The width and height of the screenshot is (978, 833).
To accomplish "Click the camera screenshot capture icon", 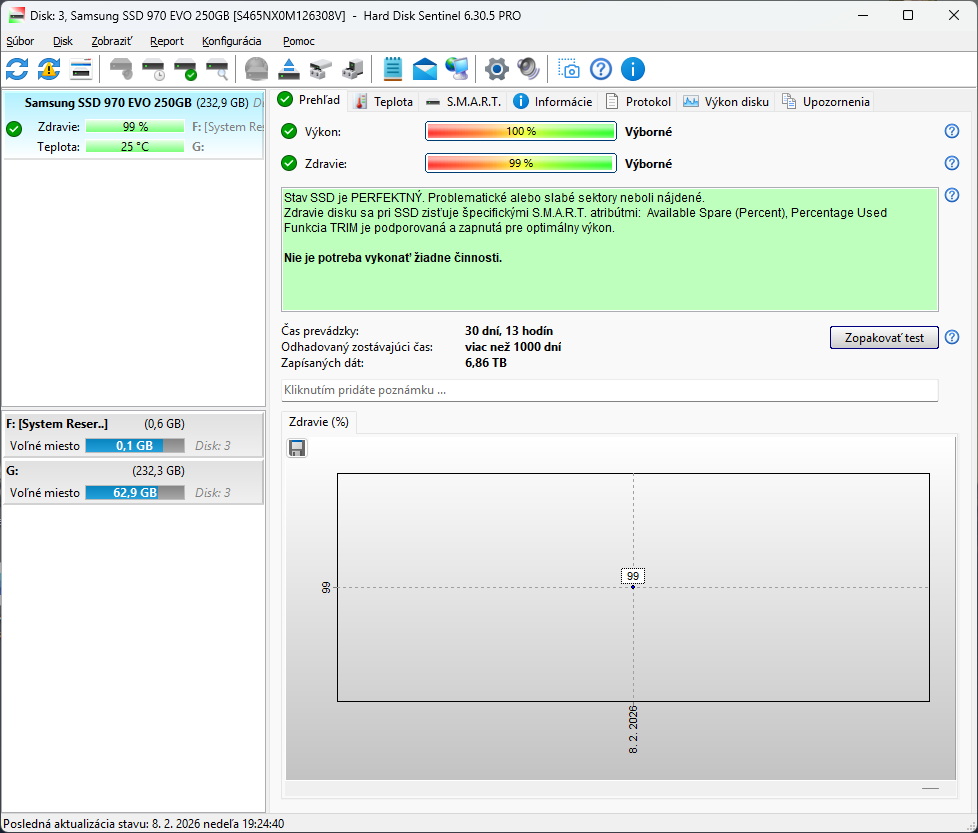I will pos(568,69).
